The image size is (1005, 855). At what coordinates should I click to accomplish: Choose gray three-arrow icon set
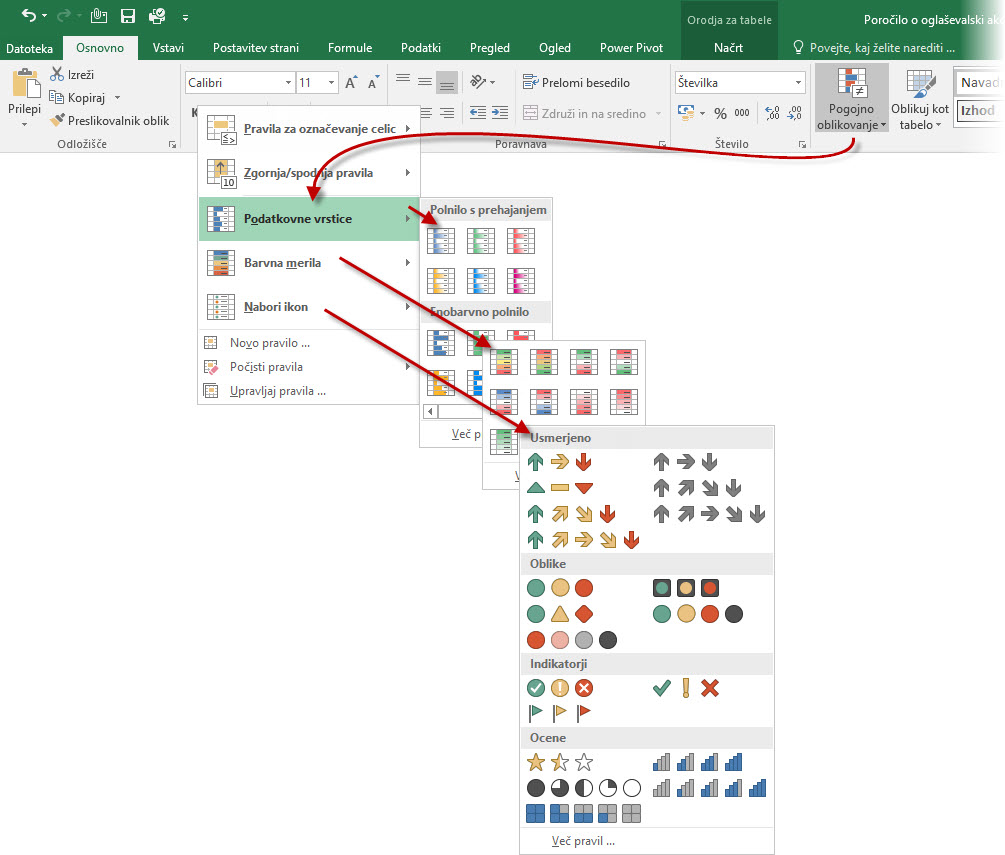click(x=685, y=461)
